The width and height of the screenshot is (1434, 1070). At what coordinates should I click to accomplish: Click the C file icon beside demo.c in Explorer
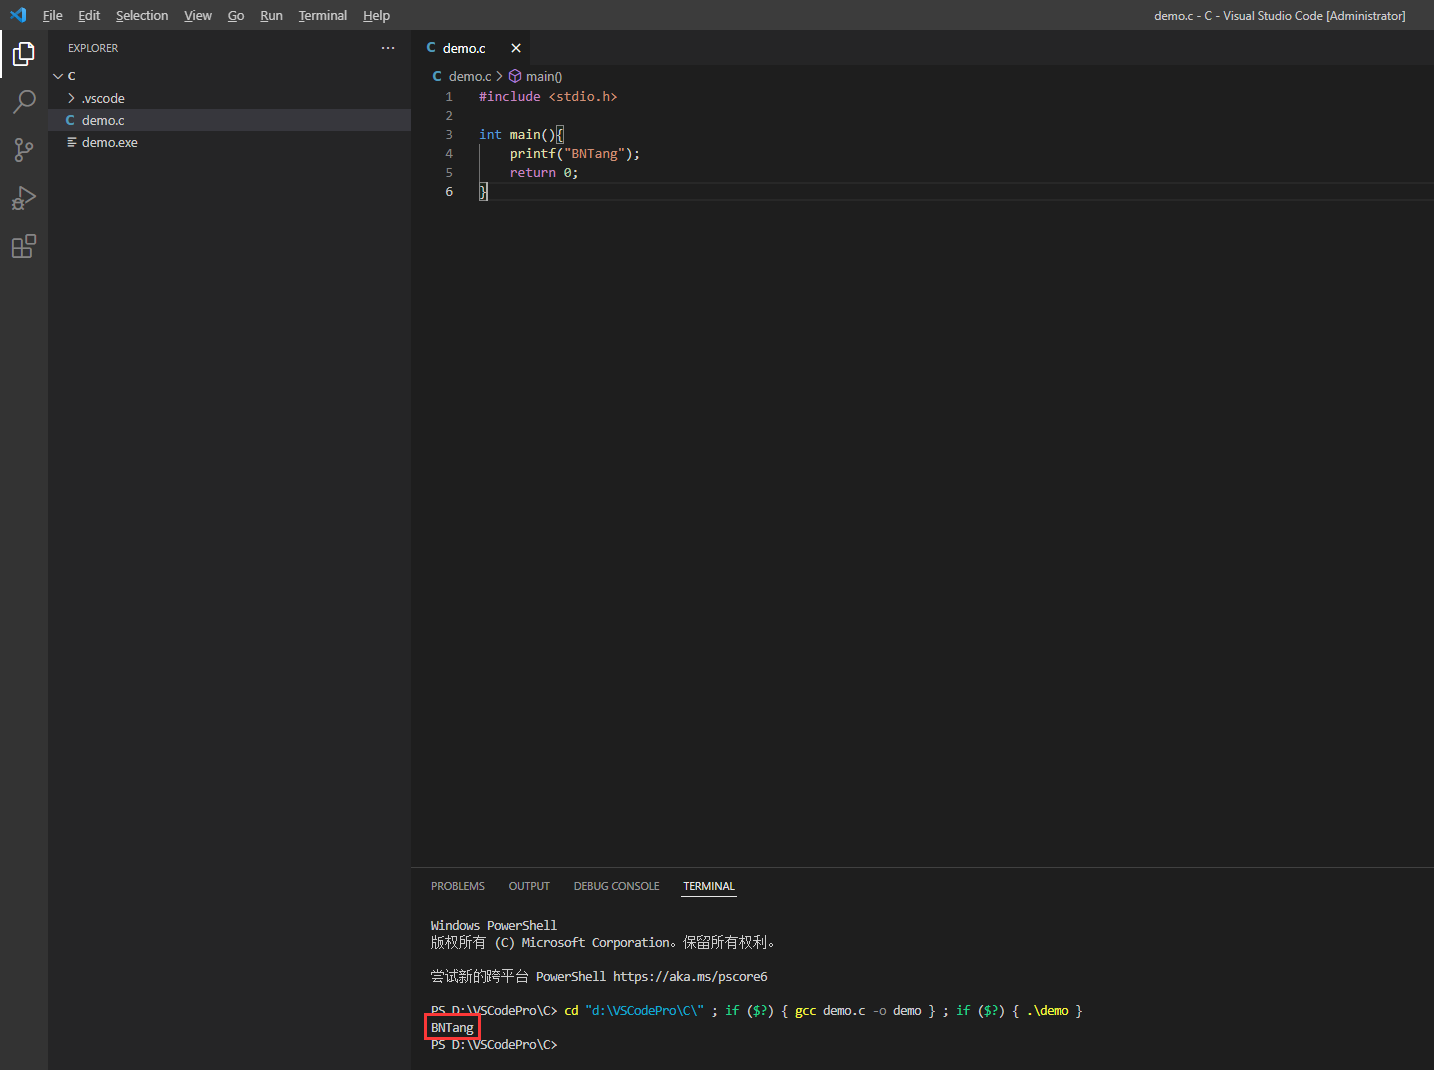70,120
